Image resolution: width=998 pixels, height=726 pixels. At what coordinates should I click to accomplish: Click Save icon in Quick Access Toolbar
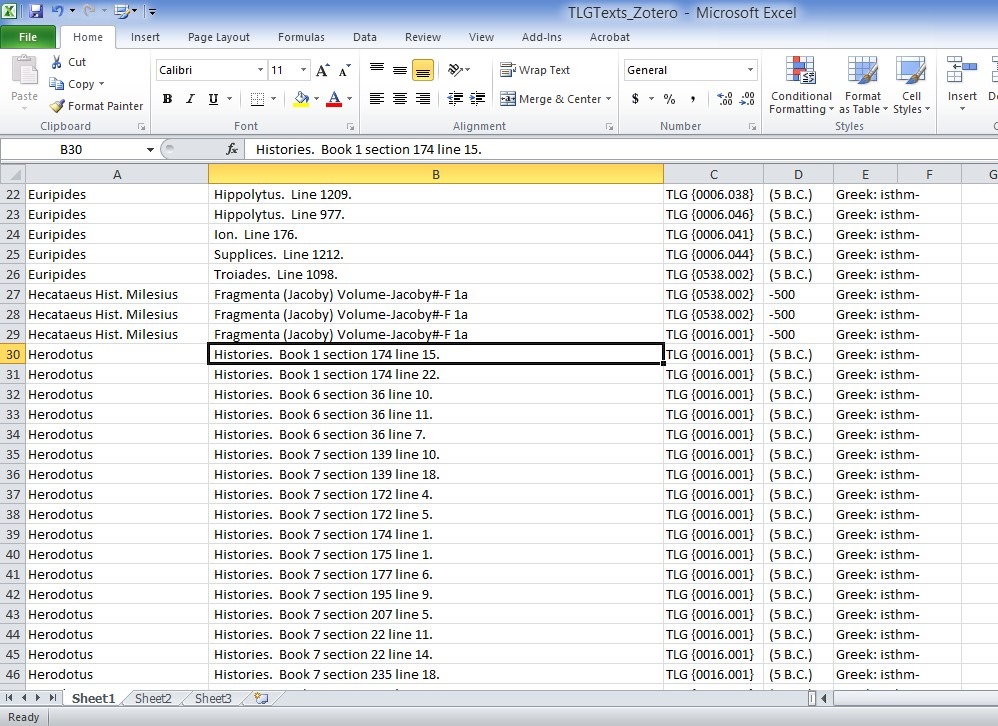point(36,12)
